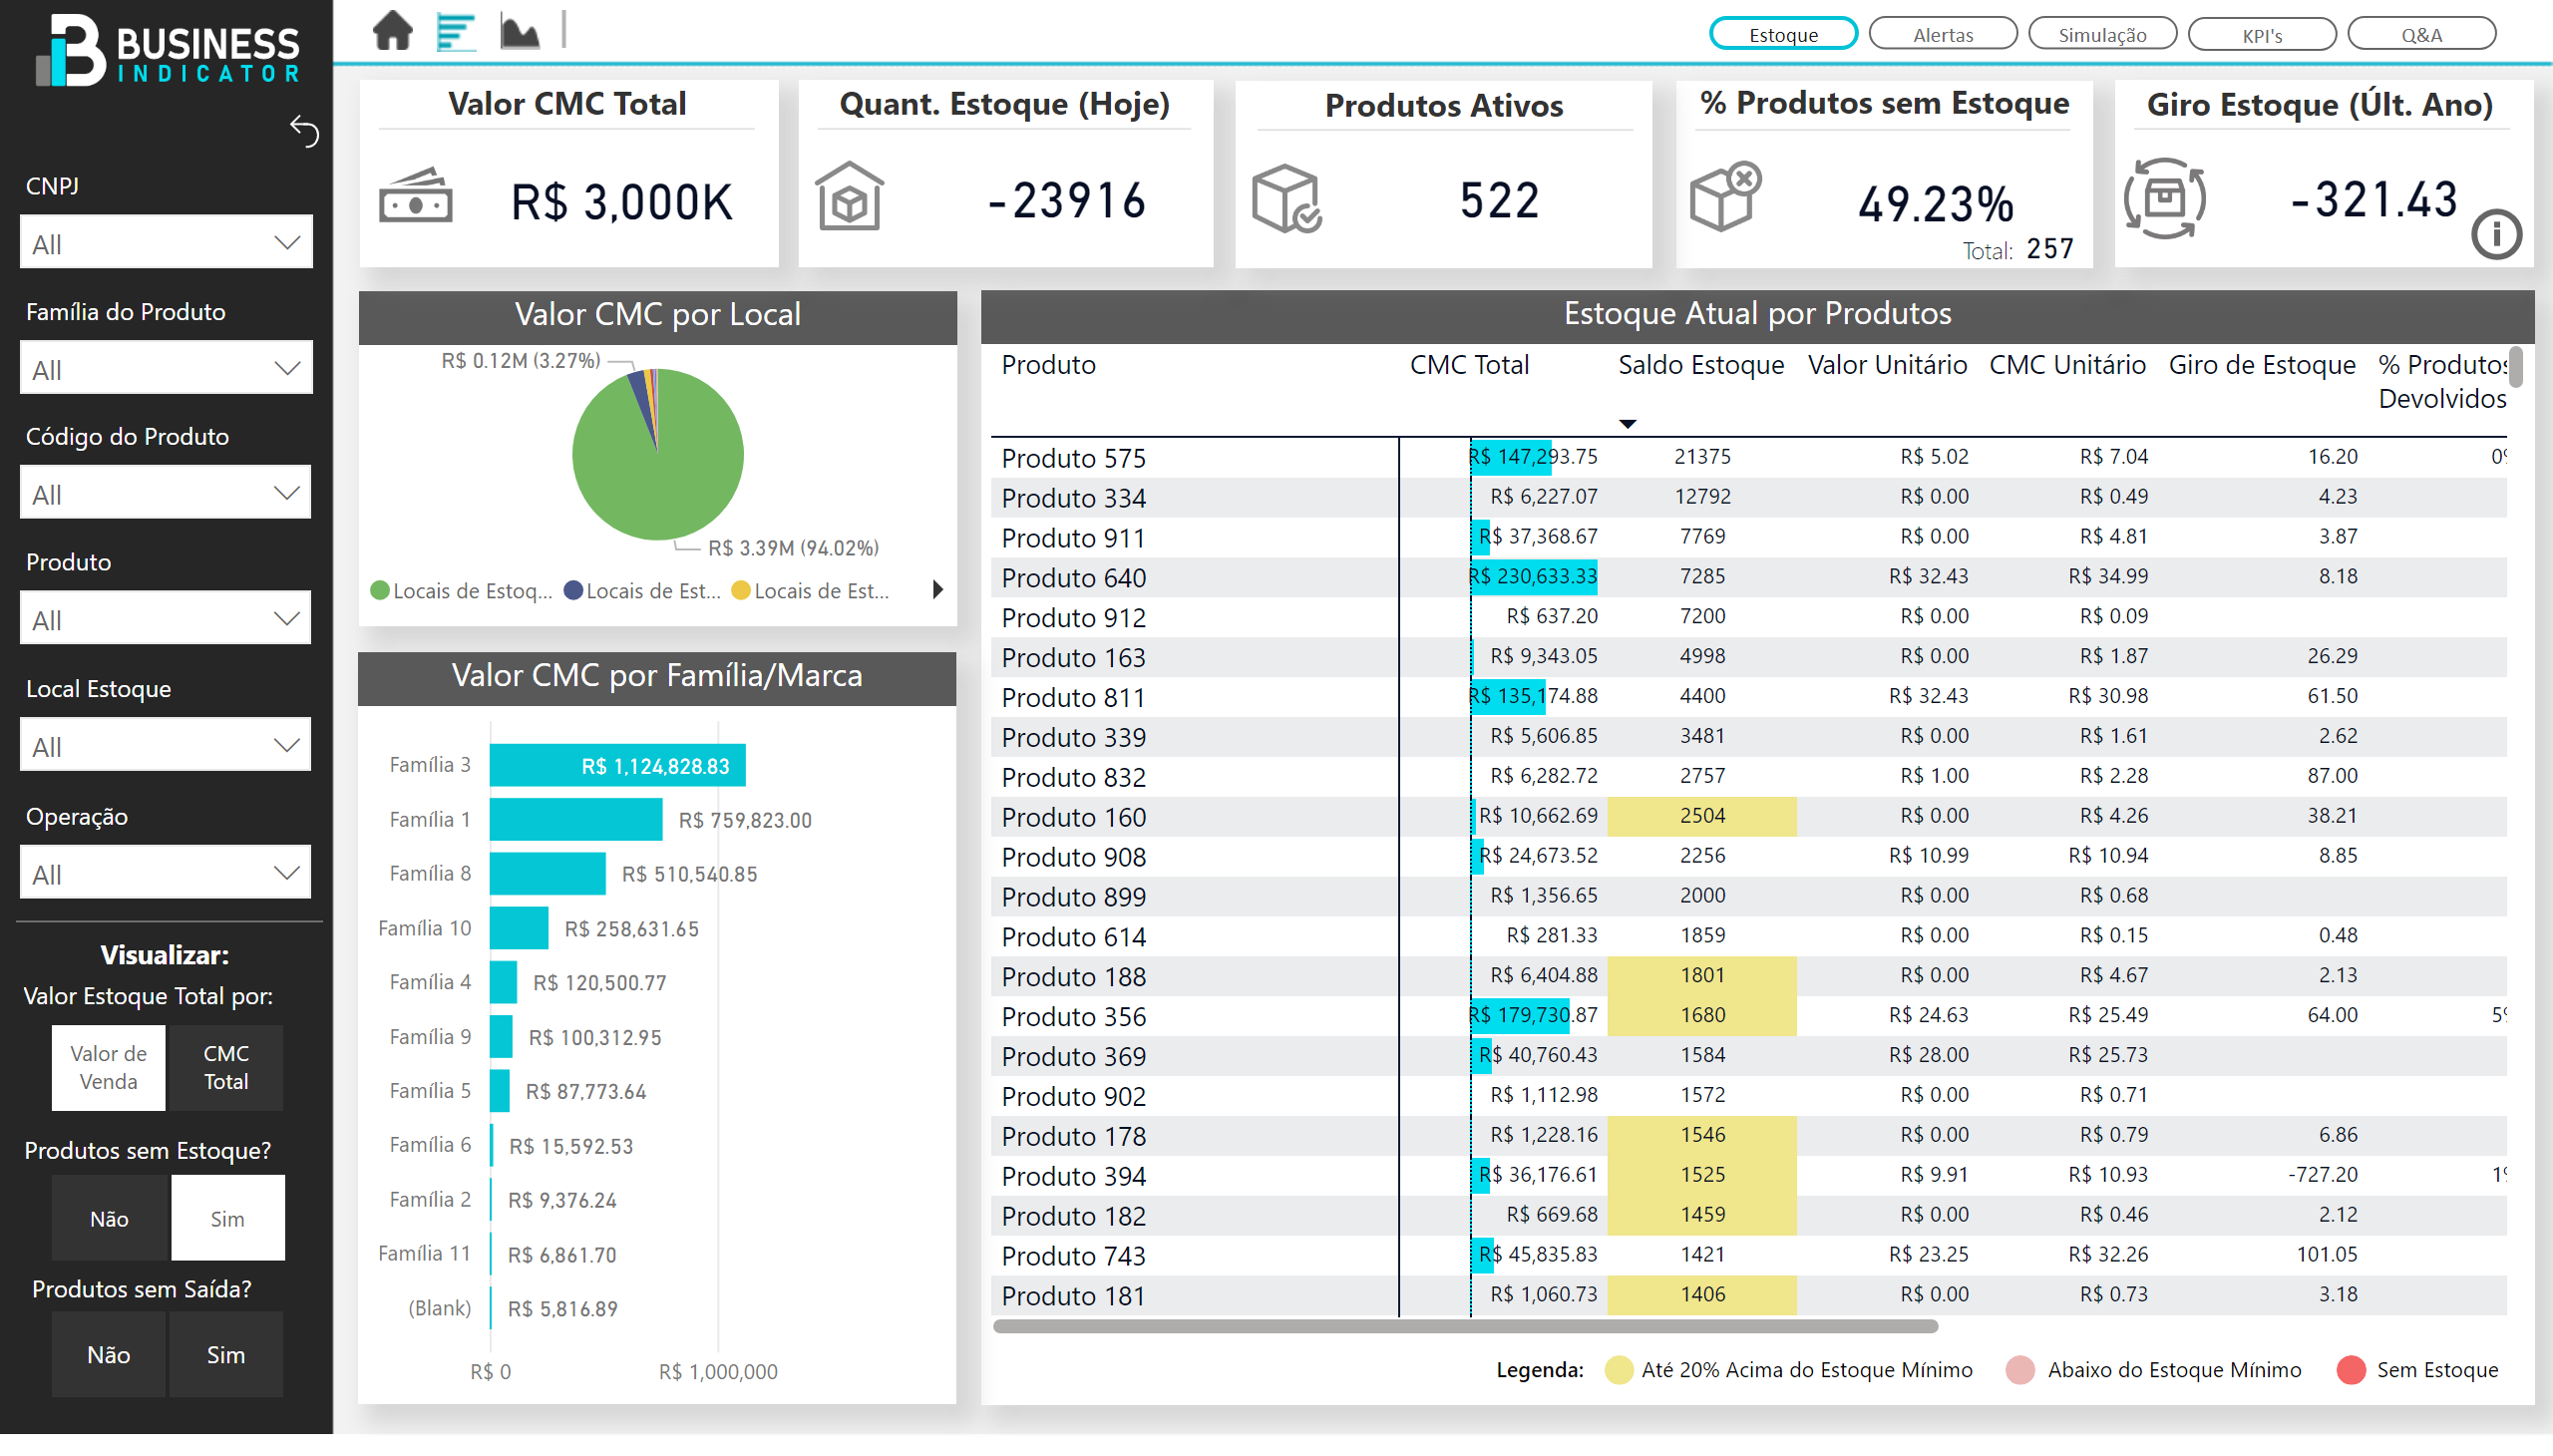Select Sim under Produtos sem Estoque
The height and width of the screenshot is (1456, 2553).
(x=227, y=1219)
